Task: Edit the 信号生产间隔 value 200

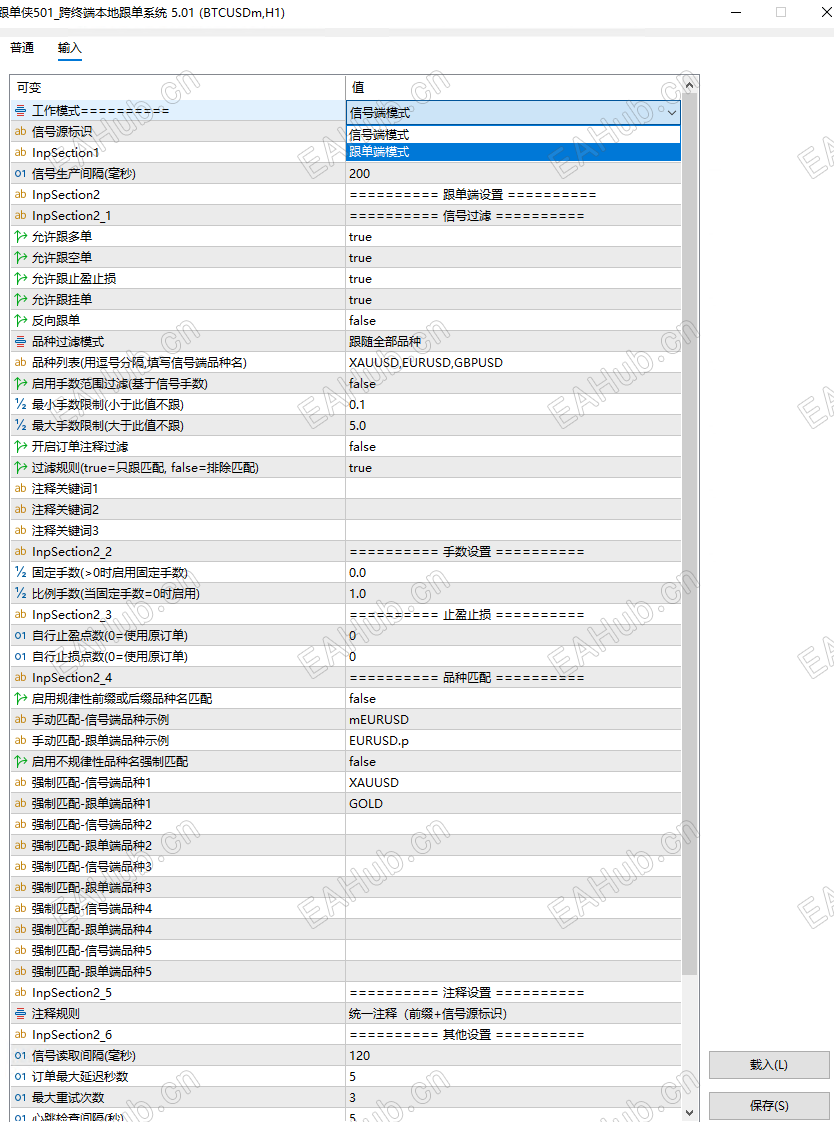Action: pyautogui.click(x=513, y=174)
